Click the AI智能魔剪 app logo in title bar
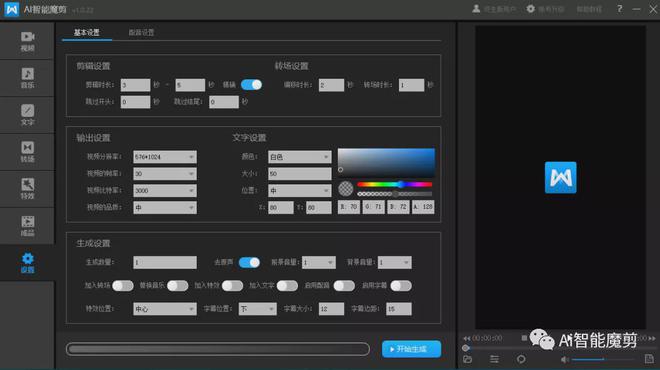The width and height of the screenshot is (660, 370). 11,9
